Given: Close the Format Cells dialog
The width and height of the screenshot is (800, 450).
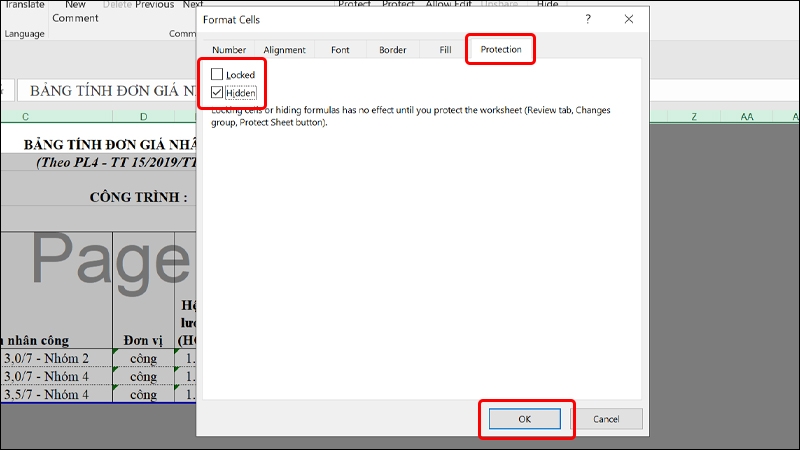Looking at the screenshot, I should [629, 19].
